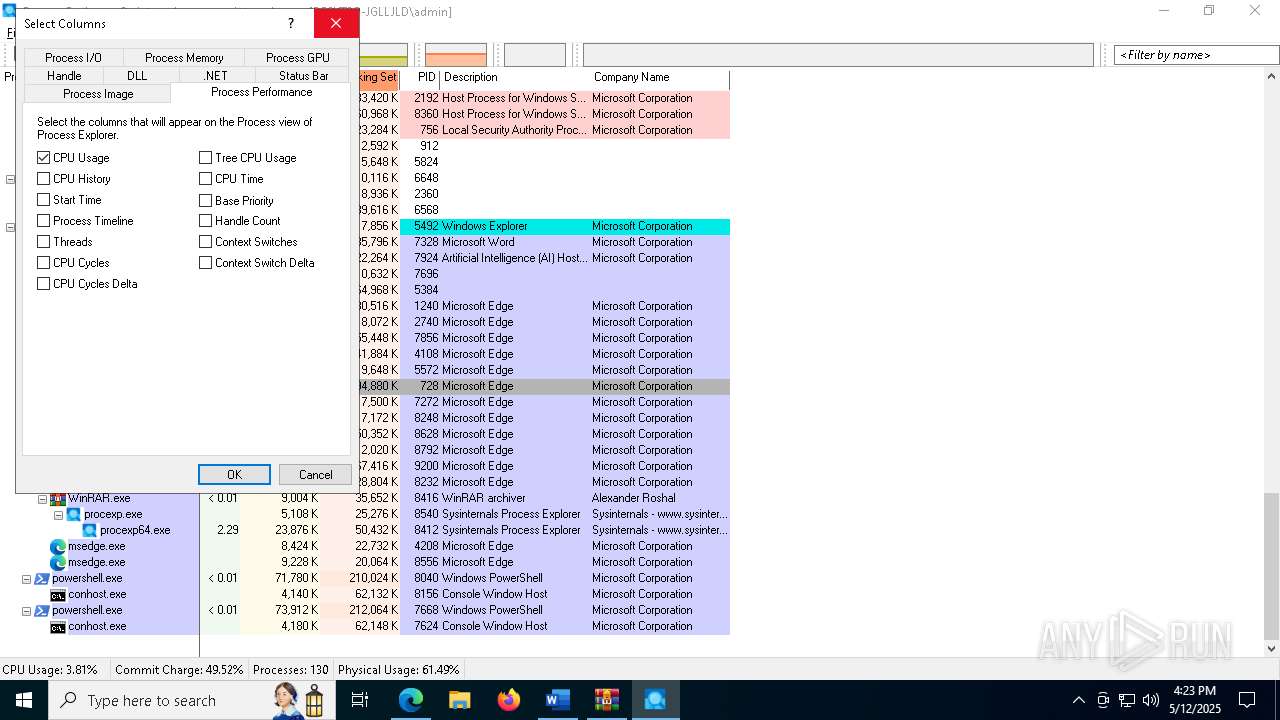Enable the Threads column
The height and width of the screenshot is (720, 1280).
tap(43, 242)
